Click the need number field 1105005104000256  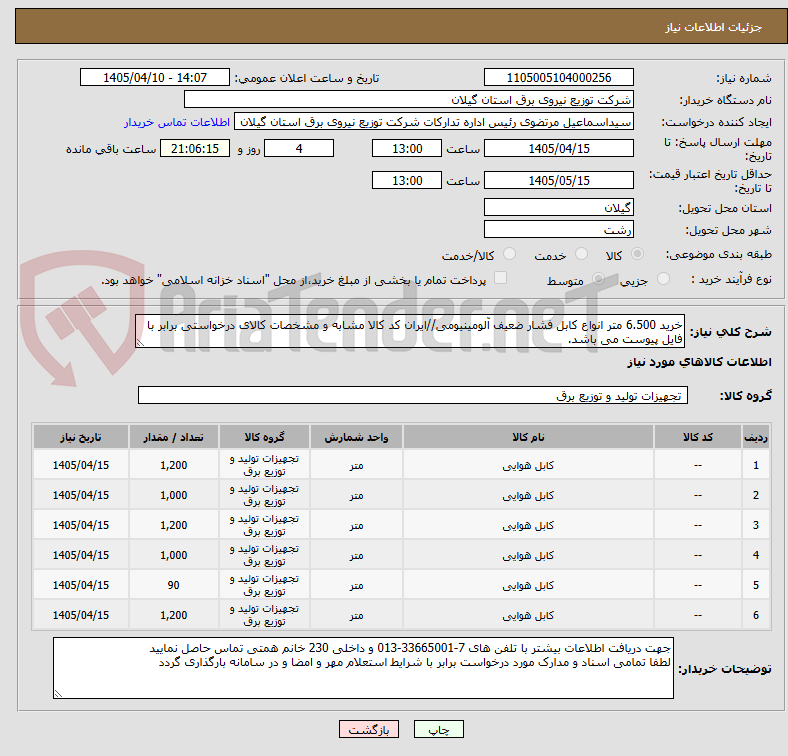pos(558,77)
